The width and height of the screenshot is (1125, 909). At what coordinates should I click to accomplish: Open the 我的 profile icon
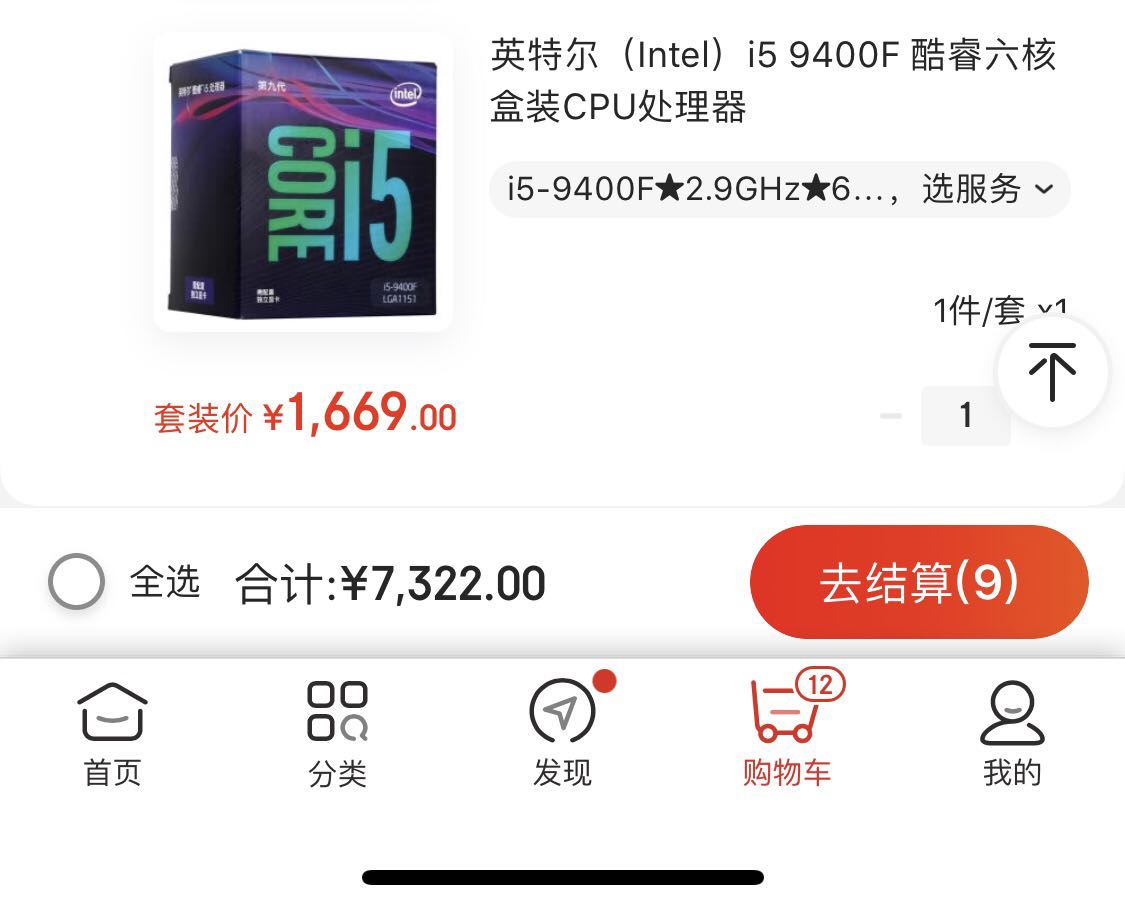tap(1012, 712)
